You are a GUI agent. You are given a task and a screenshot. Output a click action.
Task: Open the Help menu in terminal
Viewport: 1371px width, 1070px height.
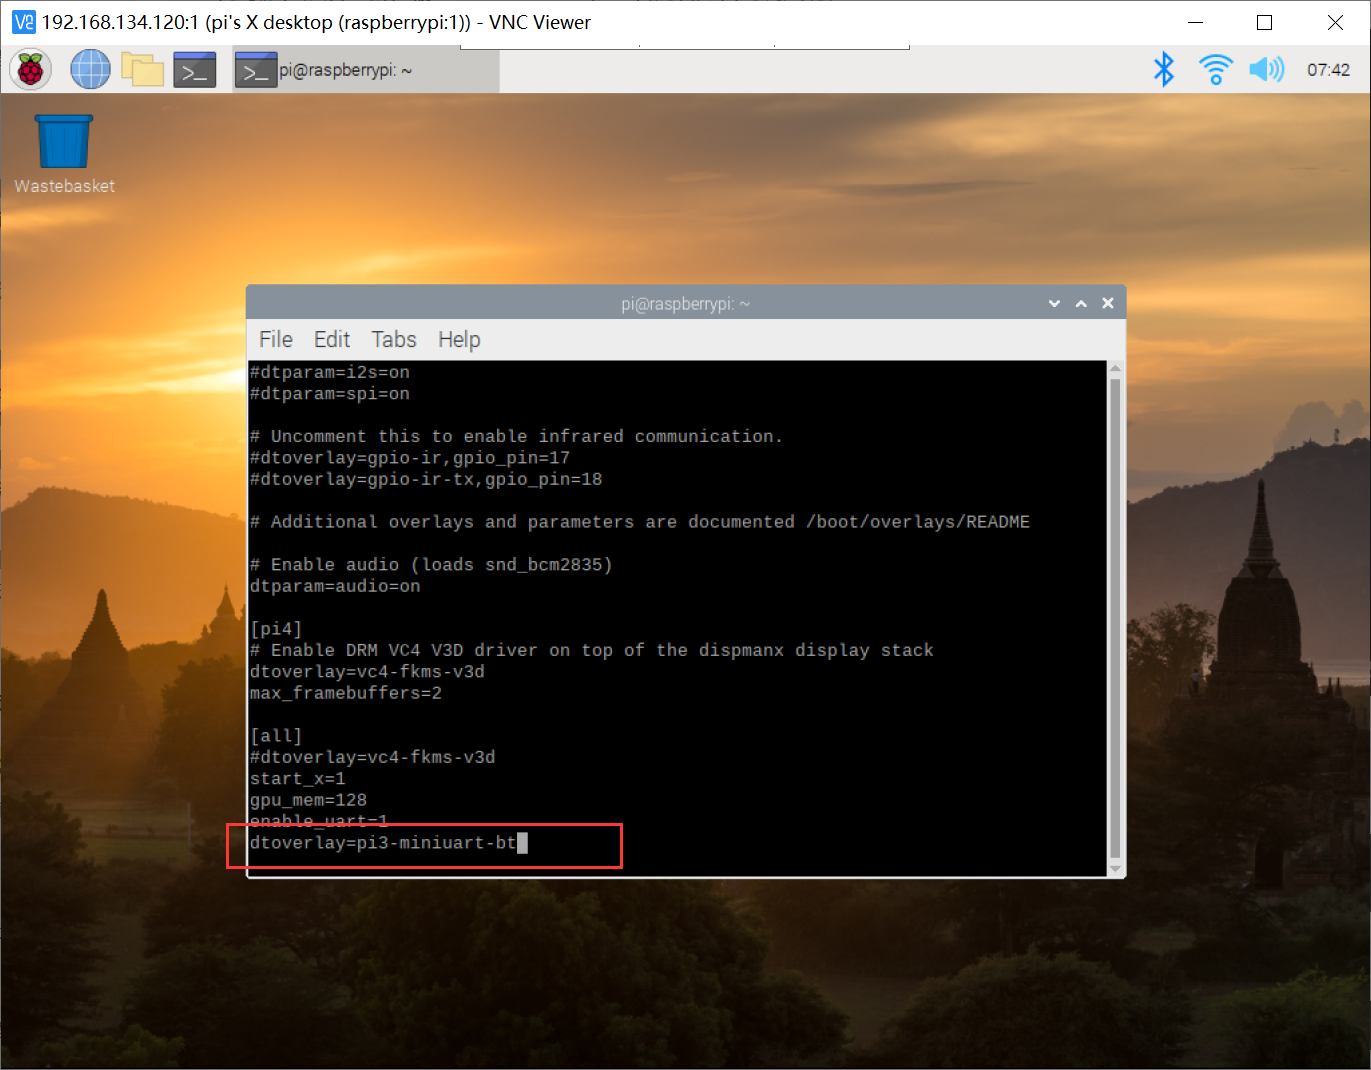click(x=459, y=340)
